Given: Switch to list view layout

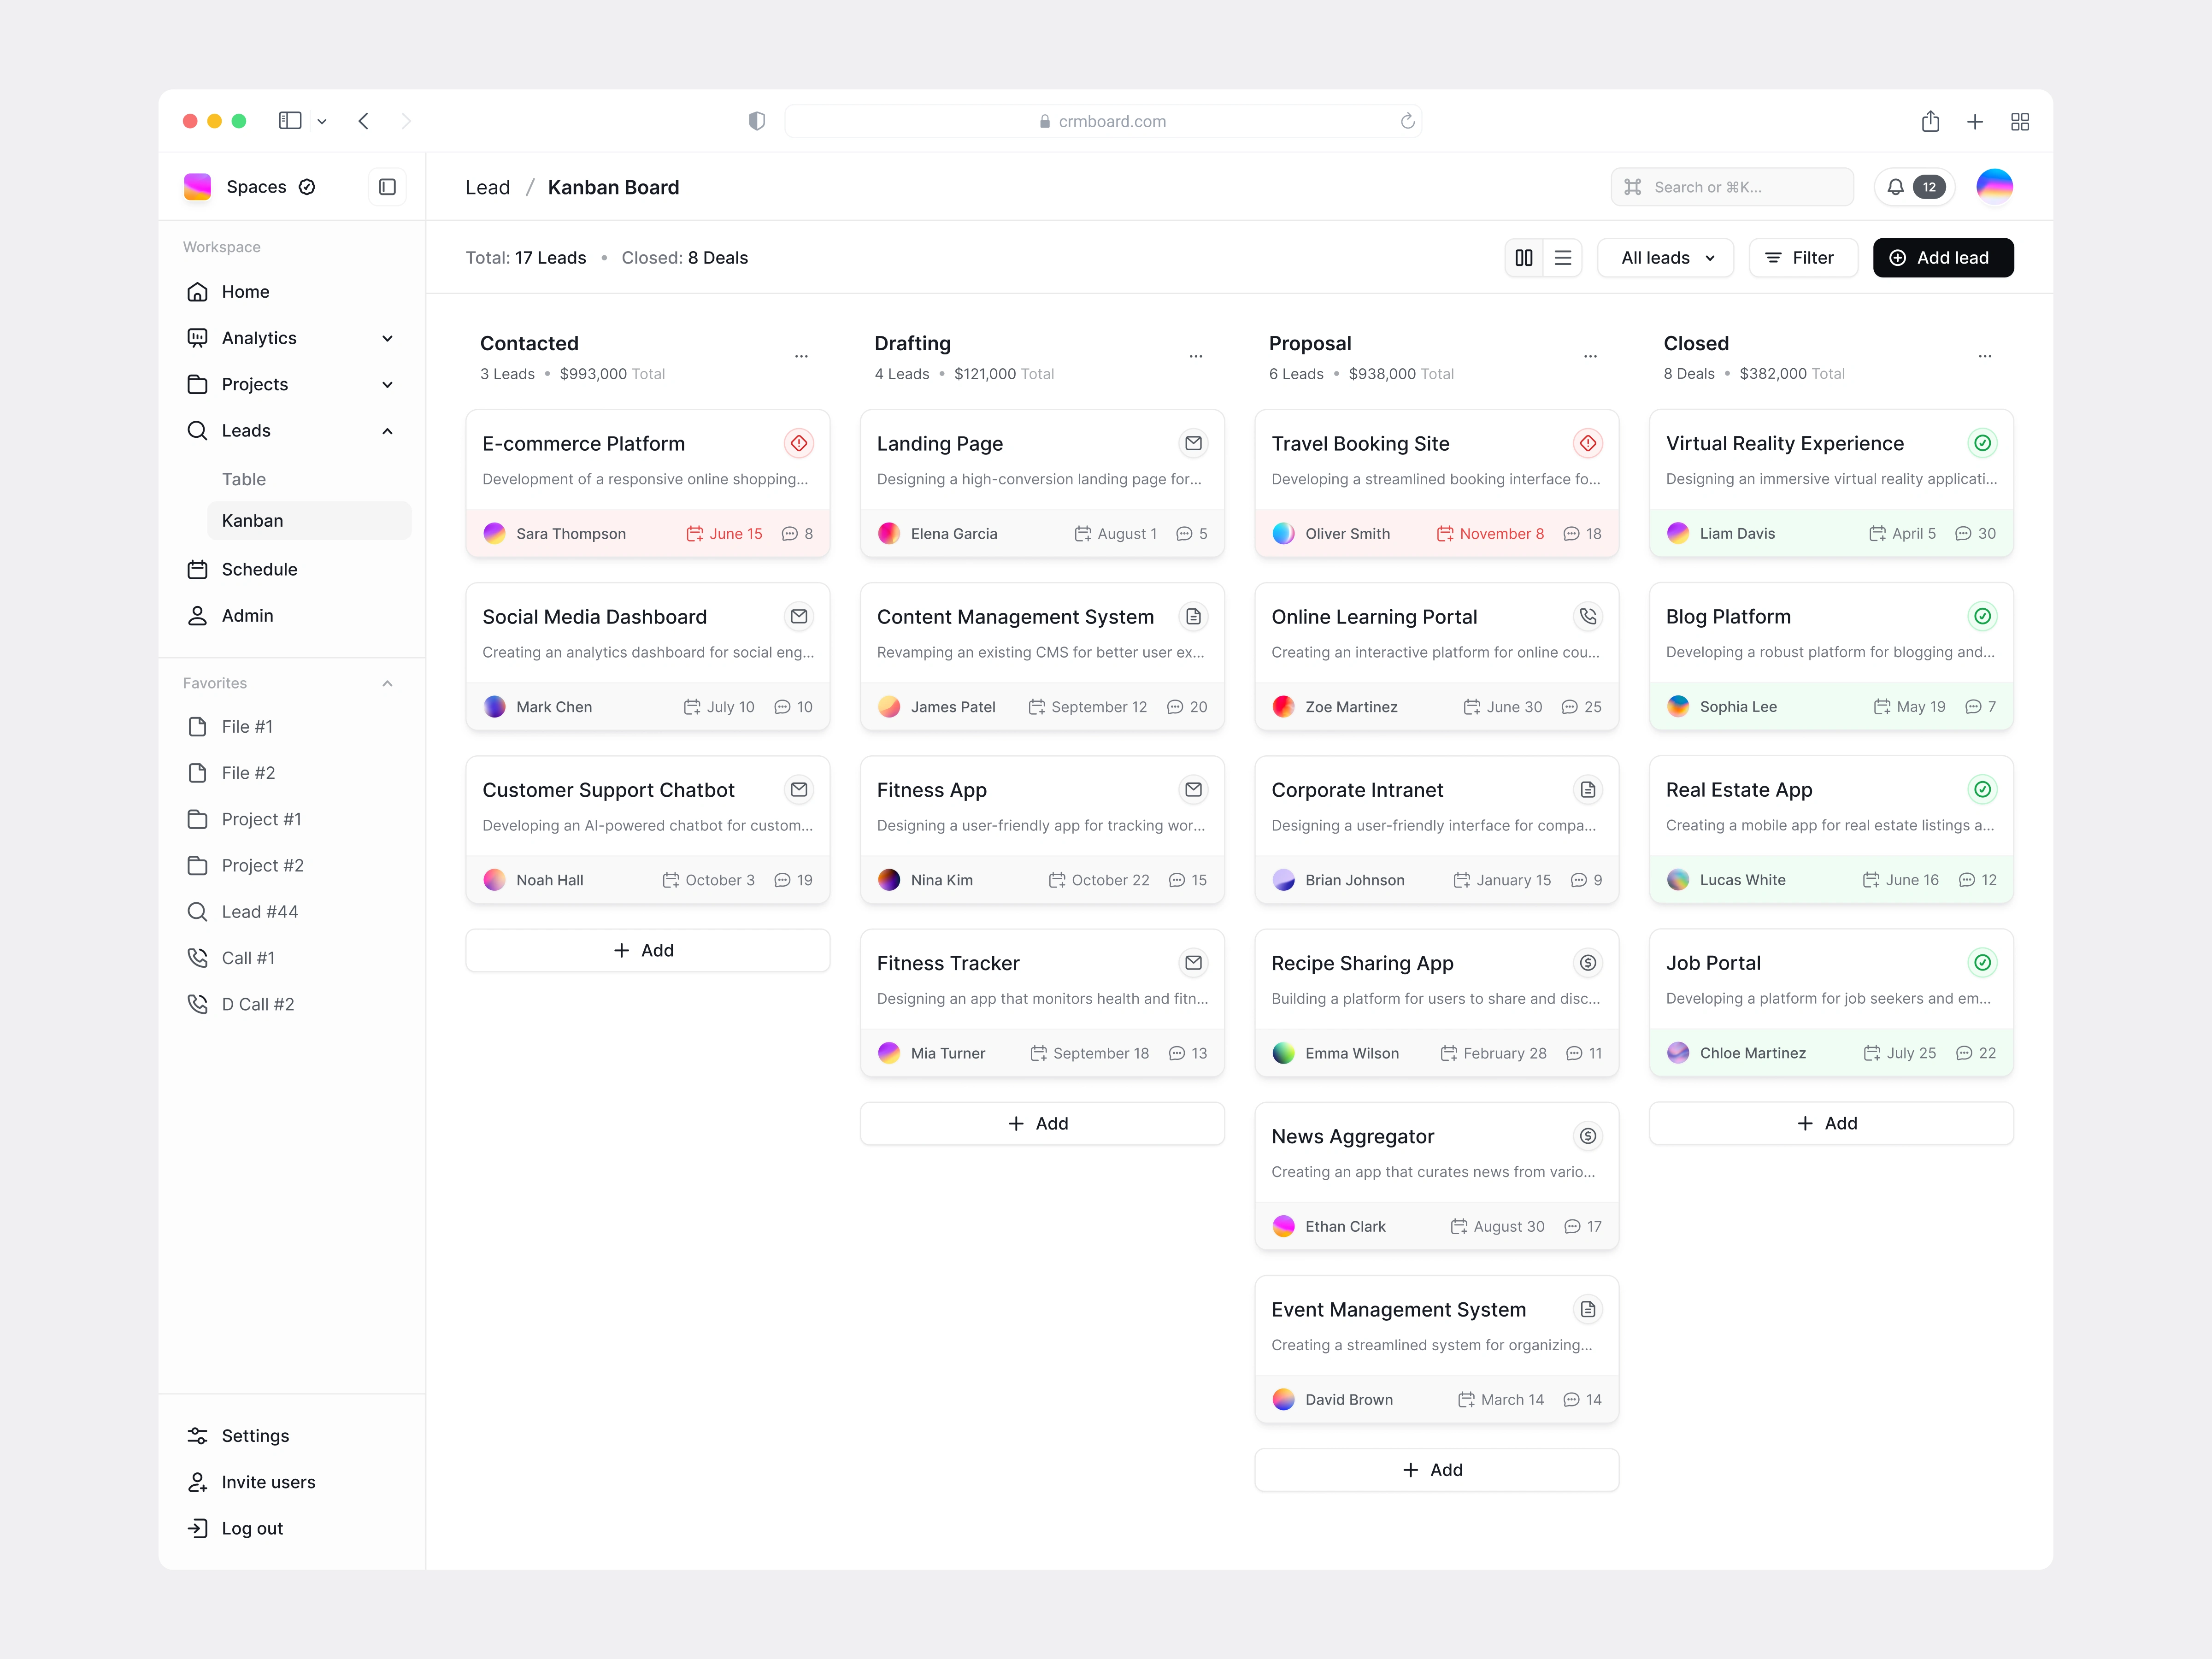Looking at the screenshot, I should pyautogui.click(x=1563, y=258).
